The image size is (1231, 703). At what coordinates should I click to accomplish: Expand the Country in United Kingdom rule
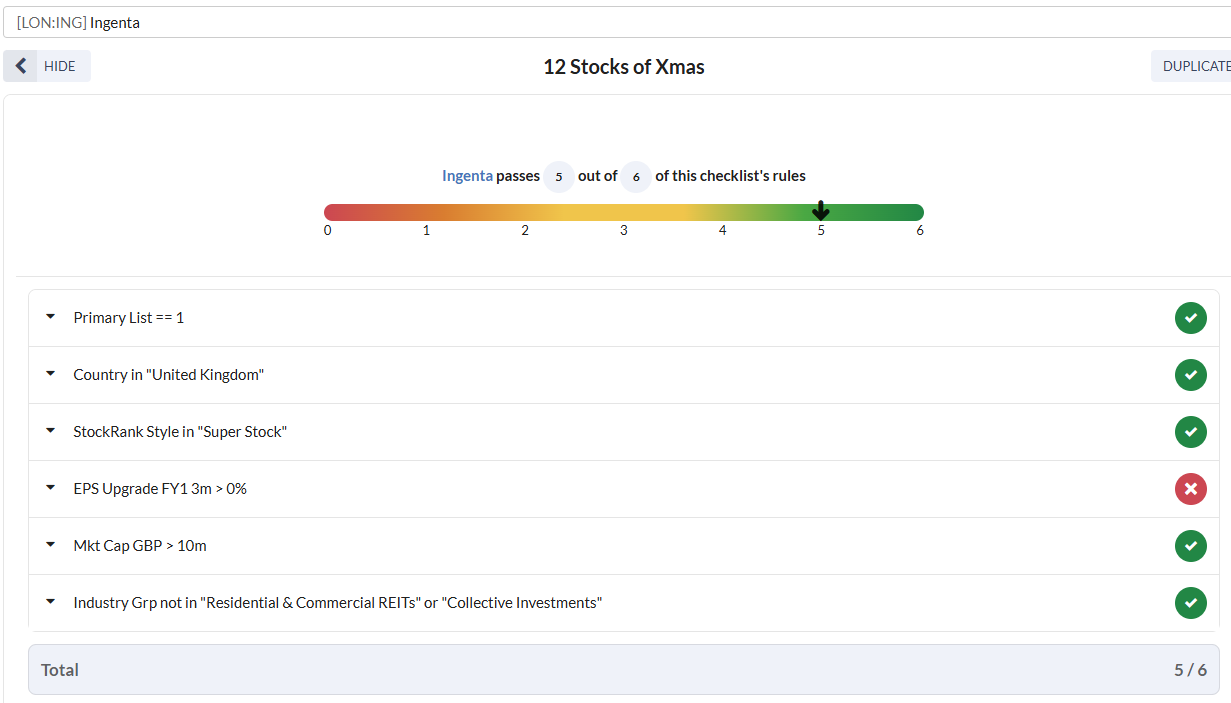(x=51, y=374)
